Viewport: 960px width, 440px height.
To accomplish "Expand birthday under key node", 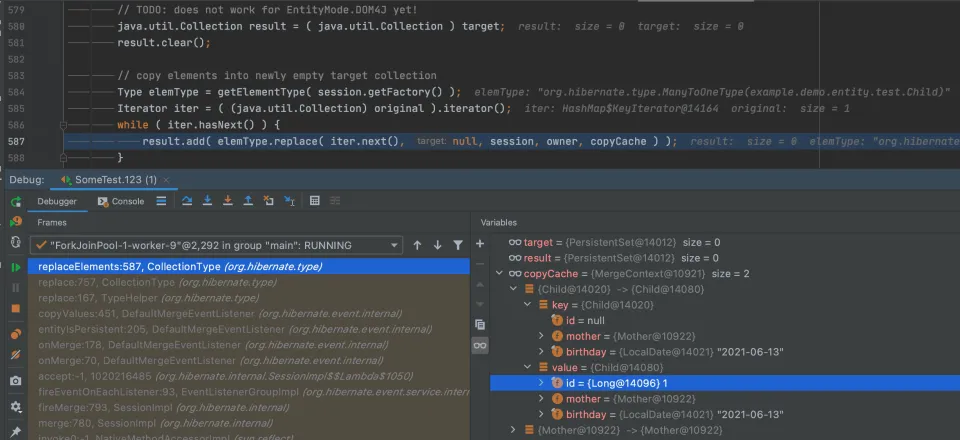I will coord(541,352).
